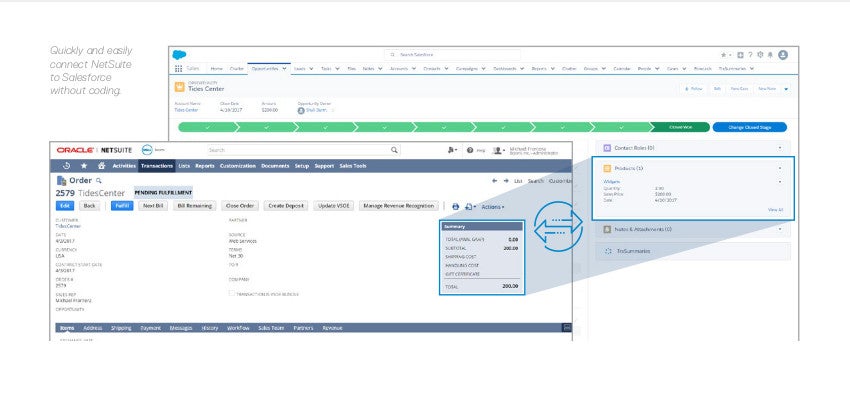Click the Notes & Attachments panel icon
The height and width of the screenshot is (400, 850).
coord(607,229)
